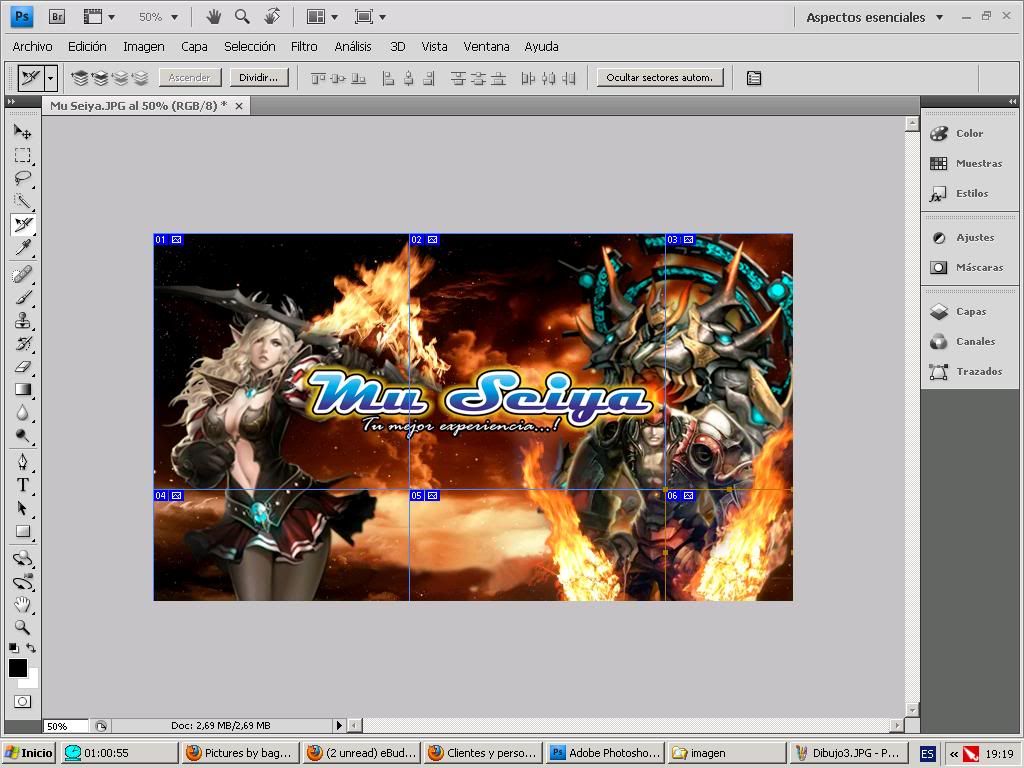Open the Windows Inicio start button
The height and width of the screenshot is (768, 1024).
[x=29, y=753]
